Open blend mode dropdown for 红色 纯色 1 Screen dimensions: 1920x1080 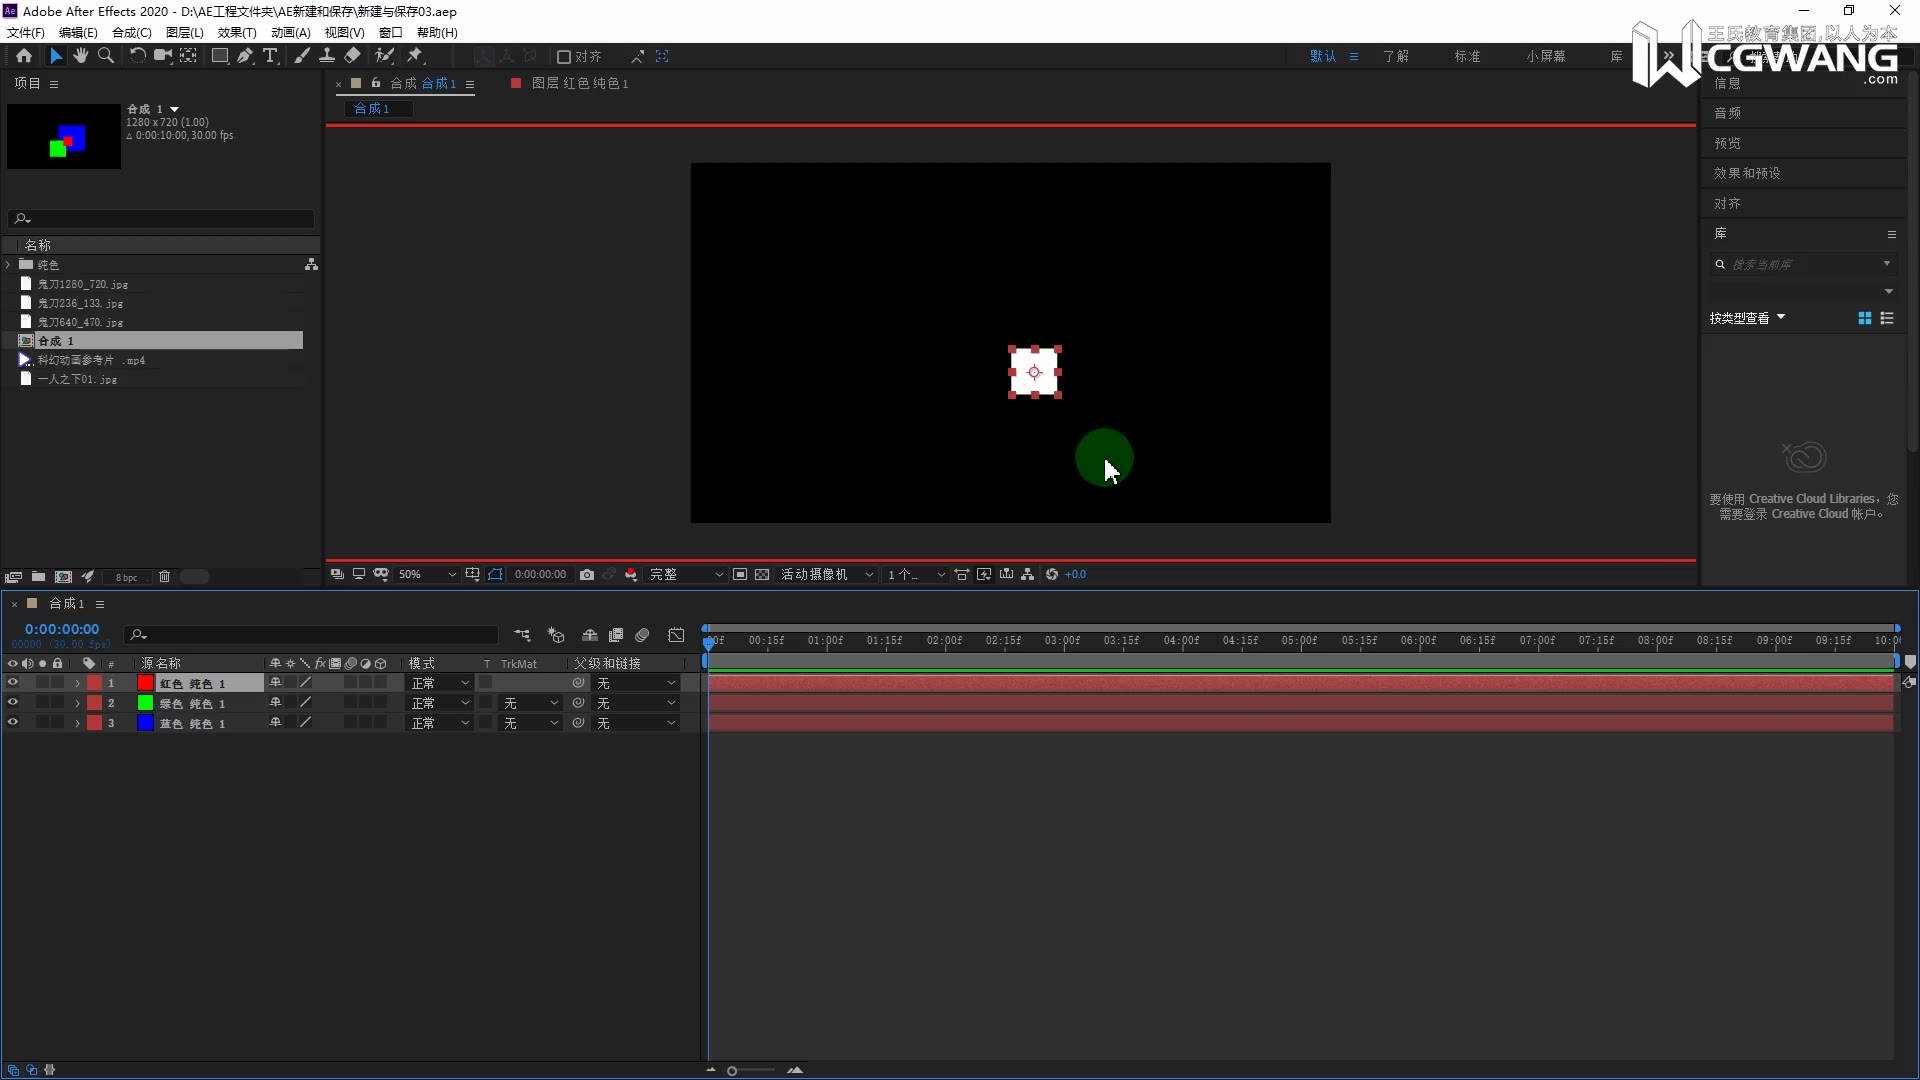440,683
